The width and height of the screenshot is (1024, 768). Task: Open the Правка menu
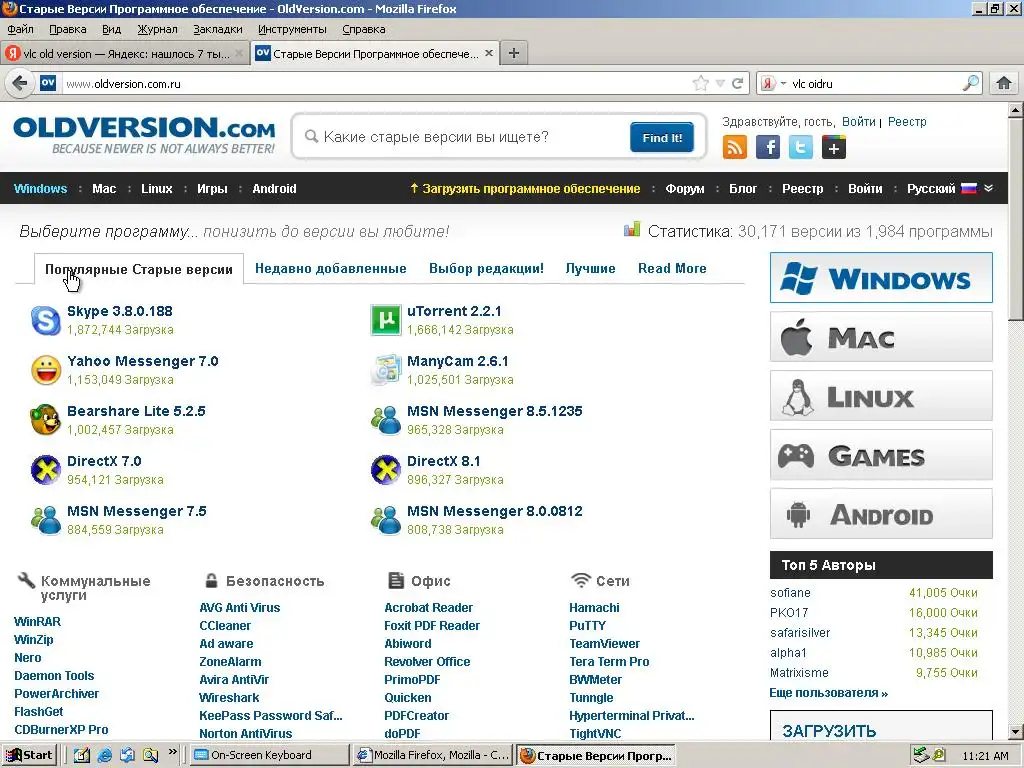pos(68,29)
